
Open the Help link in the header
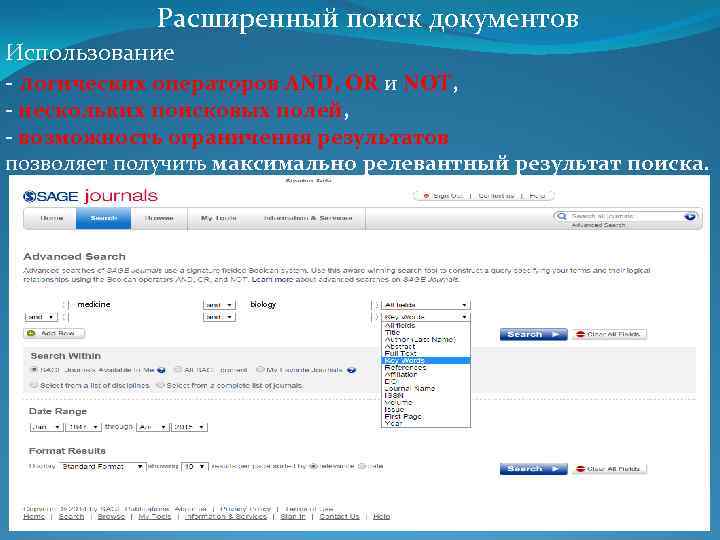(x=537, y=196)
